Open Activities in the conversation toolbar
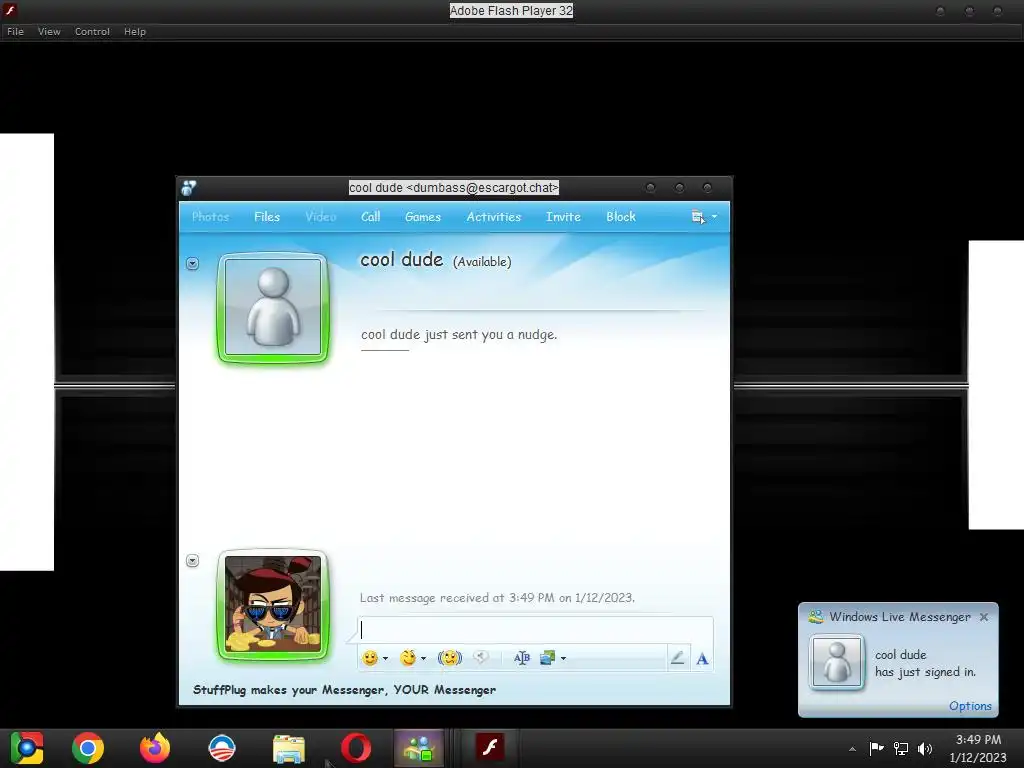 point(493,217)
